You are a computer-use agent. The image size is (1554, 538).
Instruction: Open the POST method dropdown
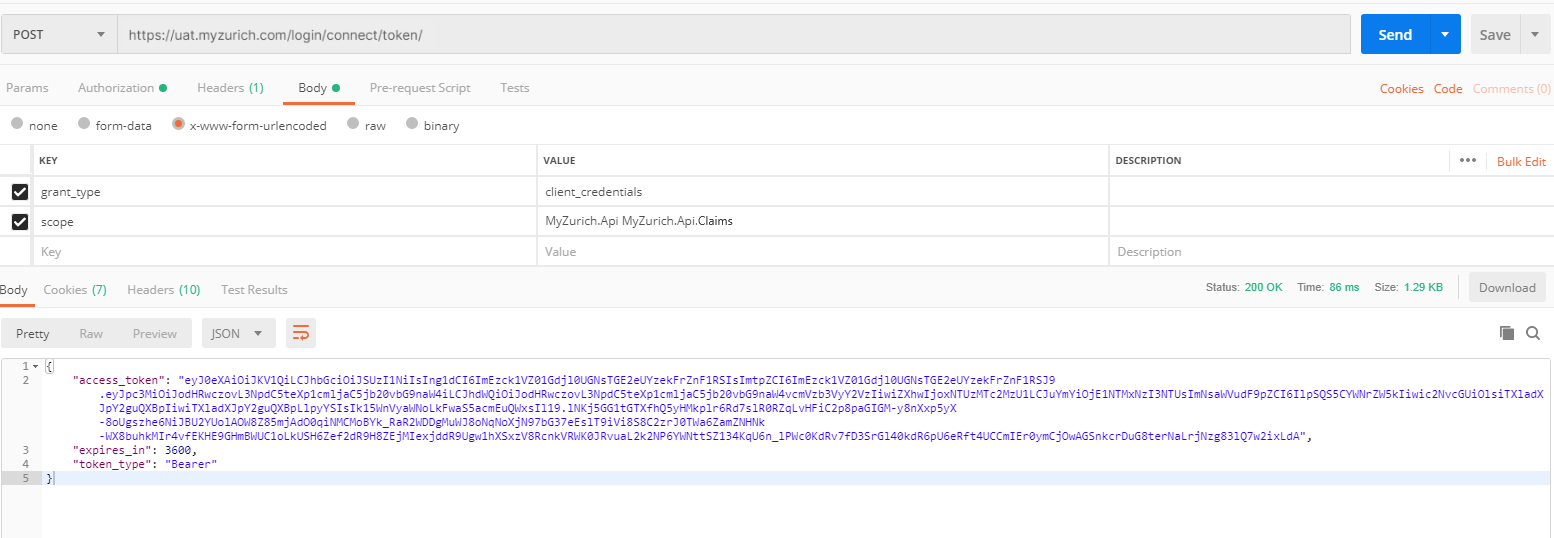pos(58,35)
